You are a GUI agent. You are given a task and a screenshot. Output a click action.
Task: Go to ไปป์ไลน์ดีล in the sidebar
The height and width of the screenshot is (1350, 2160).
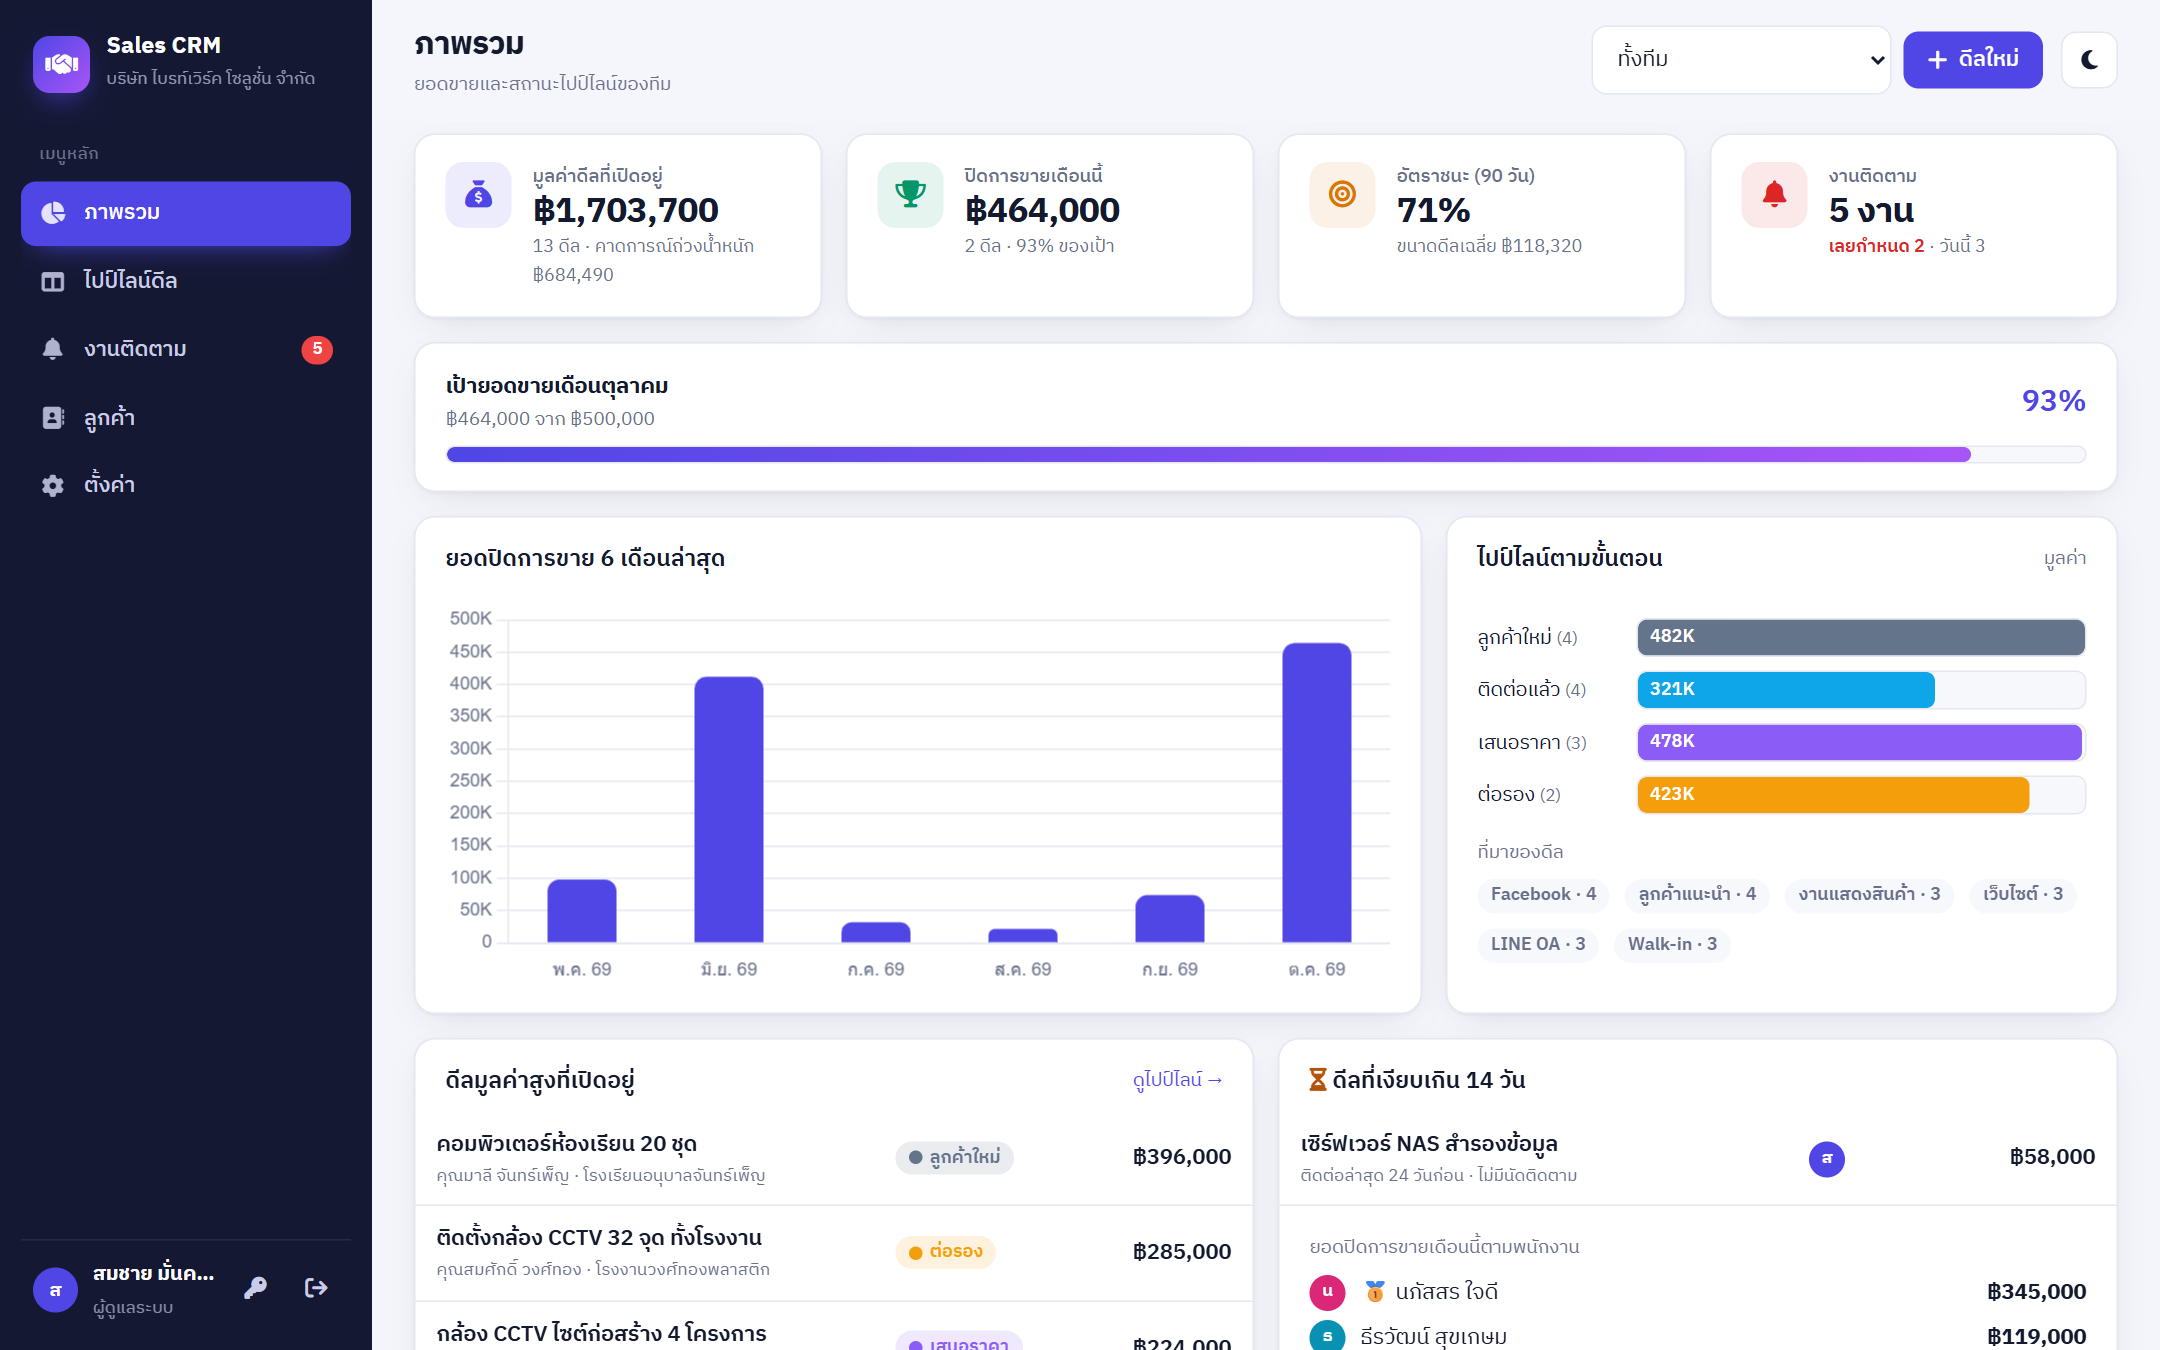tap(186, 281)
